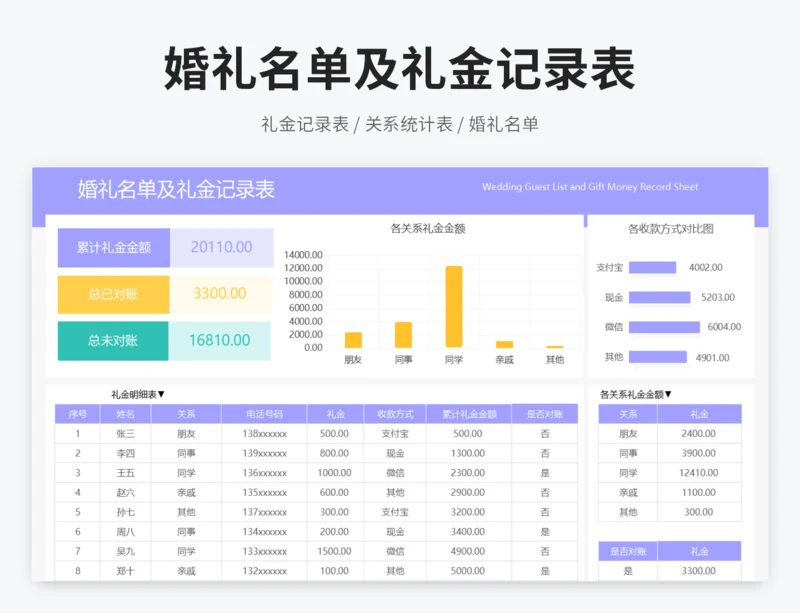This screenshot has width=800, height=613.
Task: Click the 14000.00 axis label
Action: click(x=303, y=255)
